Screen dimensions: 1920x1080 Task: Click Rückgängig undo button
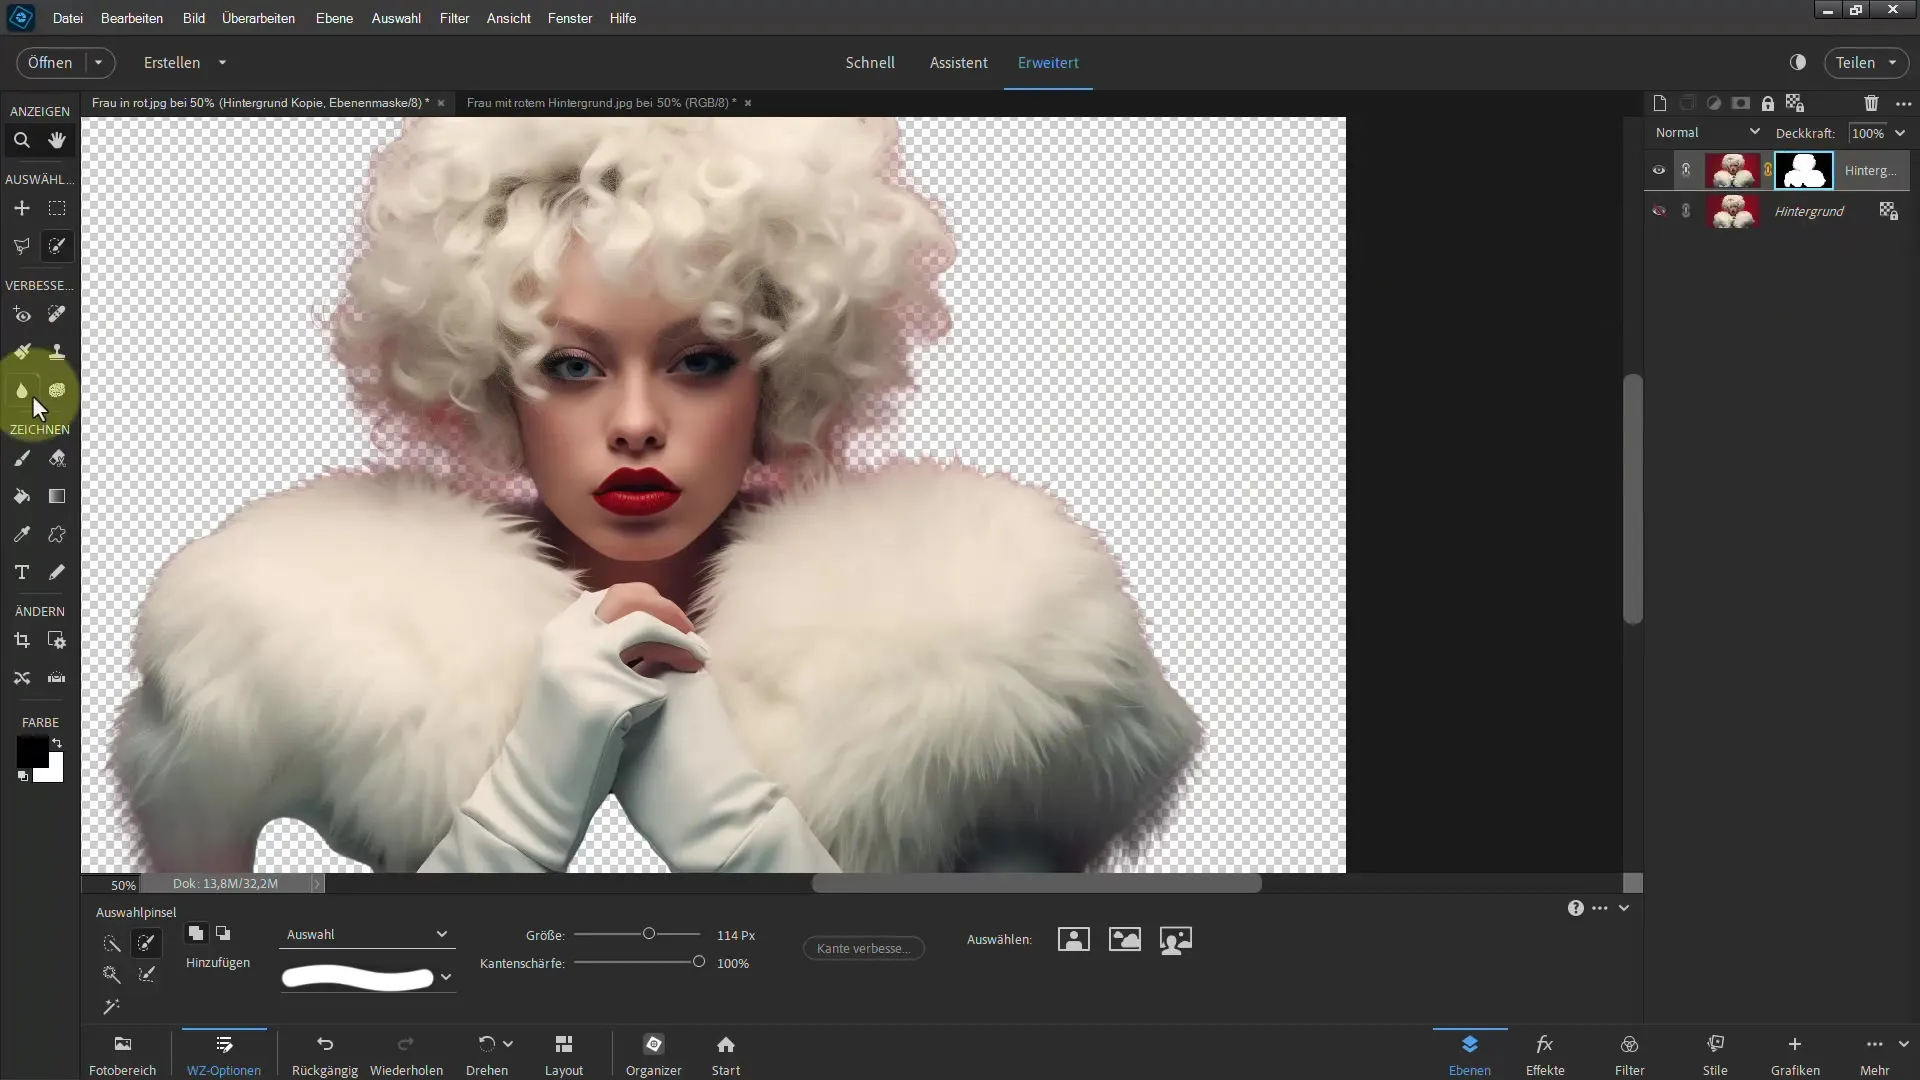point(325,1055)
